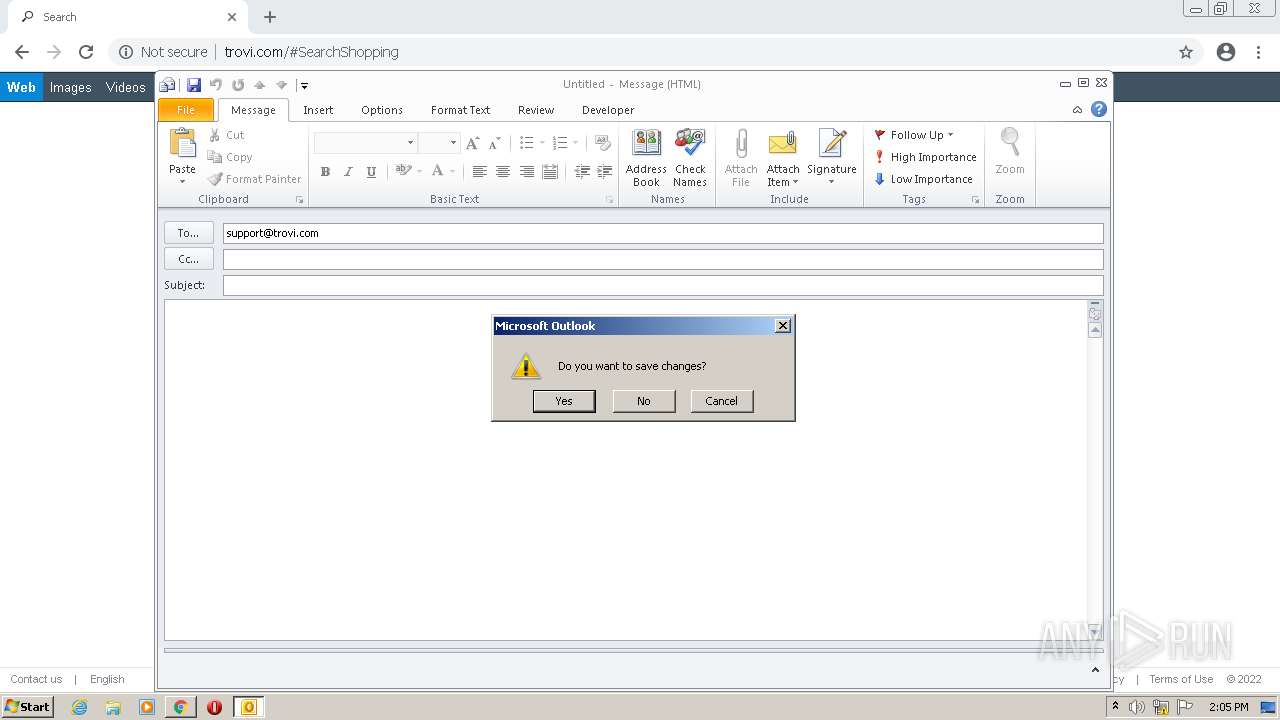Expand the Clipboard group dialog launcher
1280x720 pixels.
tap(300, 200)
